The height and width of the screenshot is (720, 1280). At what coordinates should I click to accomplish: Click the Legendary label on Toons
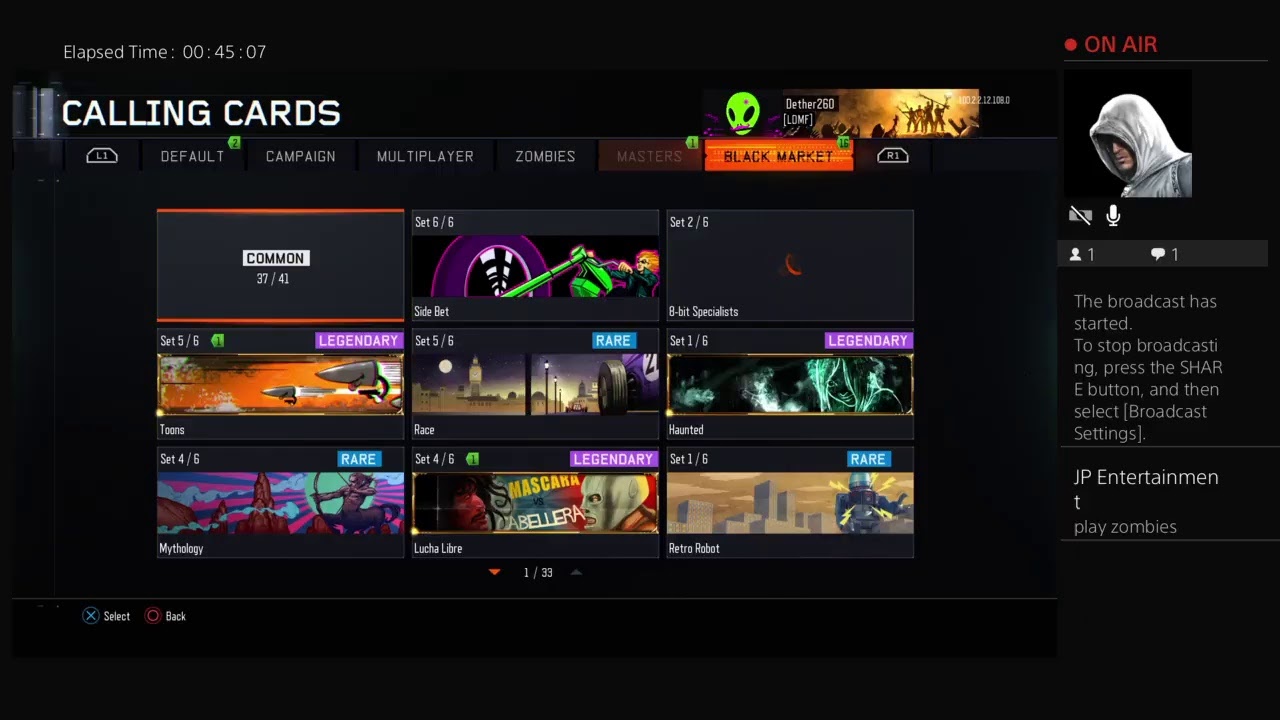358,341
